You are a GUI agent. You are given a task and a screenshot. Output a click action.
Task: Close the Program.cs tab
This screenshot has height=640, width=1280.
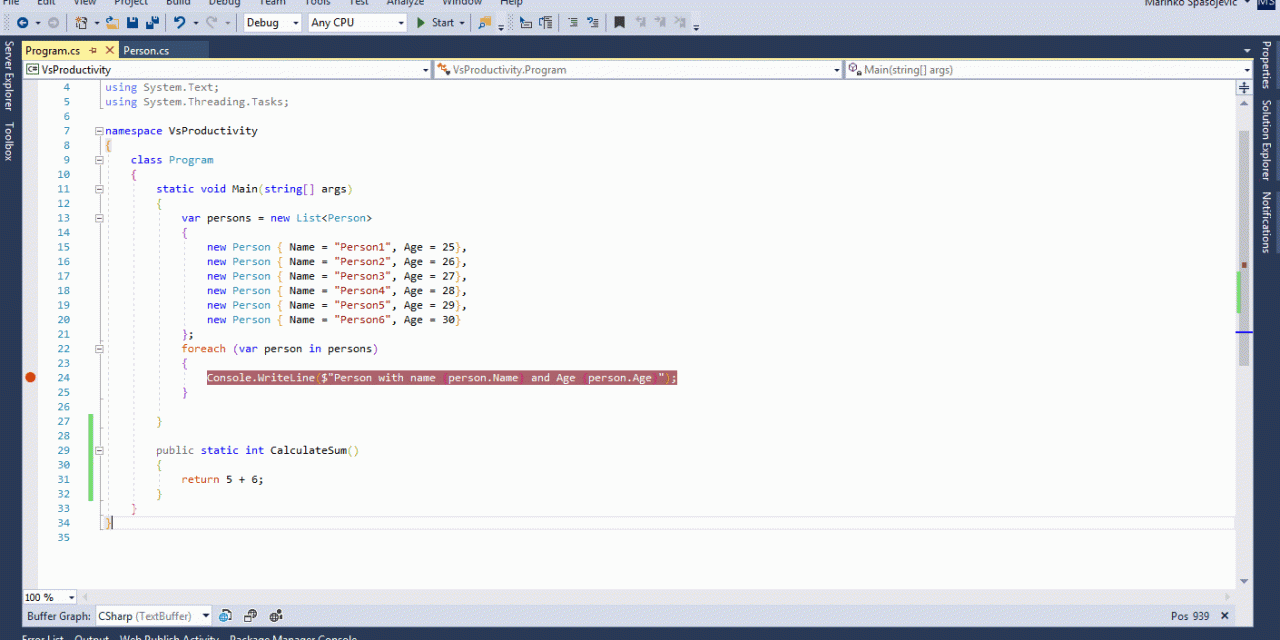108,50
